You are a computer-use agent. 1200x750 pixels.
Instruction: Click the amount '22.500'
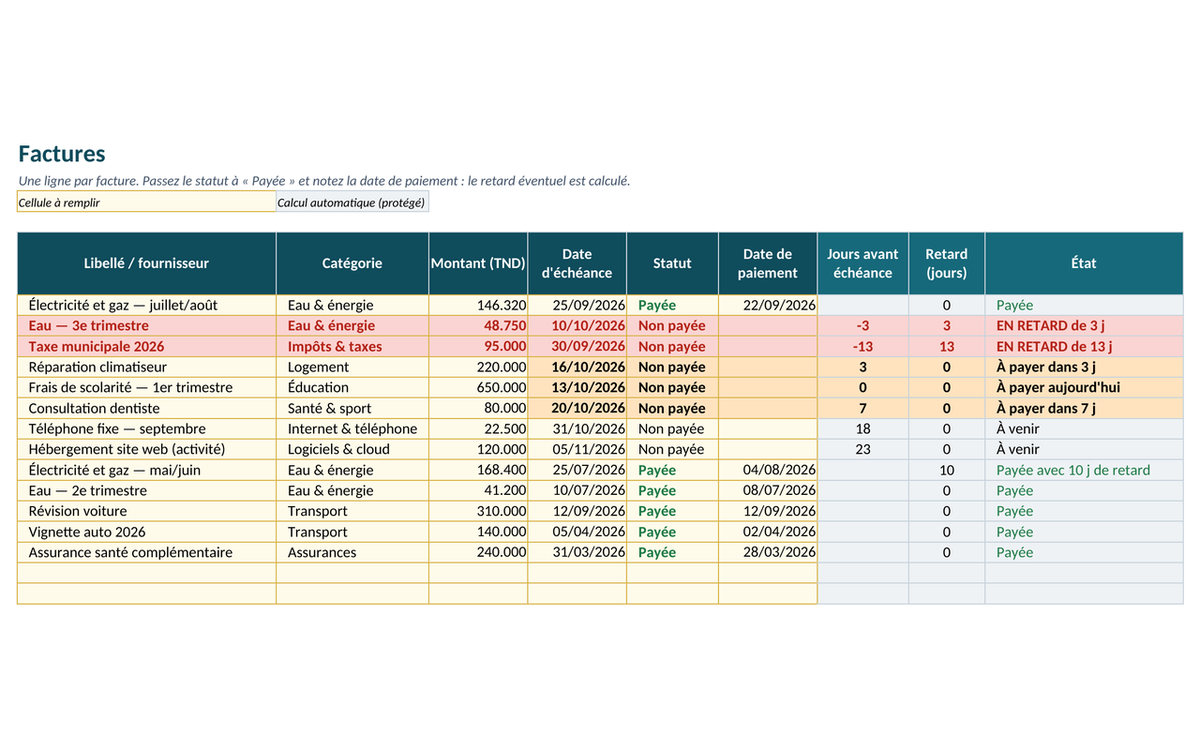(478, 428)
